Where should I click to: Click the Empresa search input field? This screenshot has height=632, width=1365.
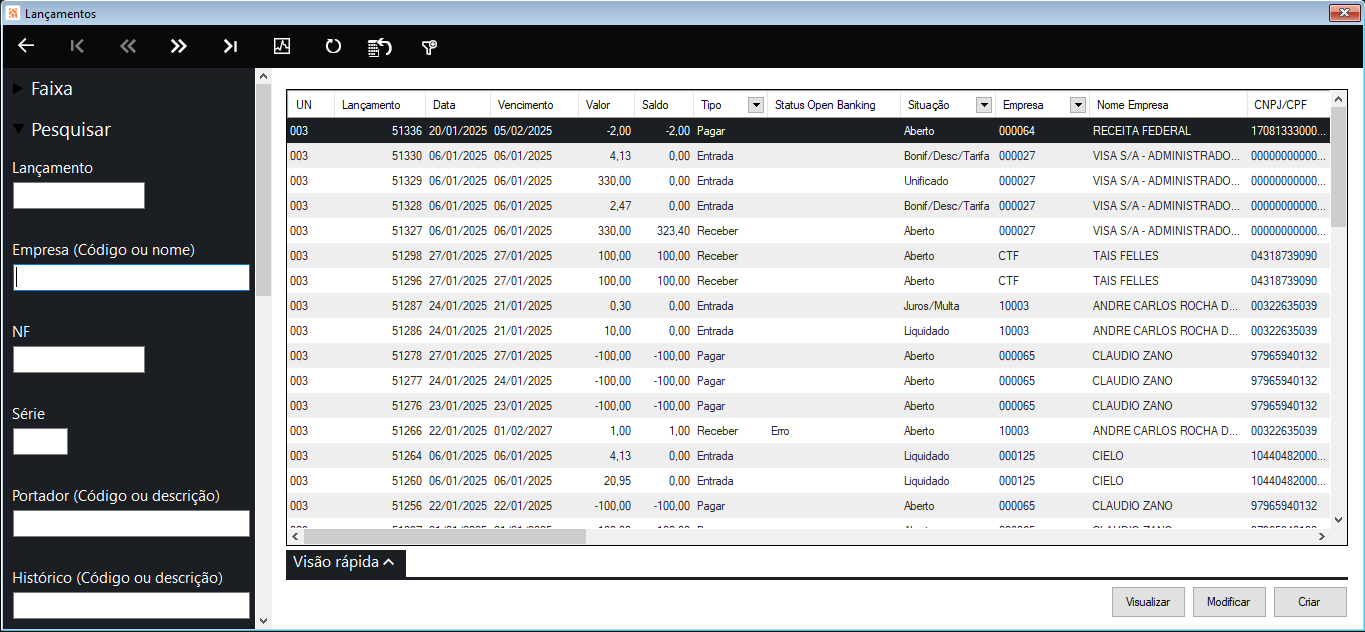131,278
